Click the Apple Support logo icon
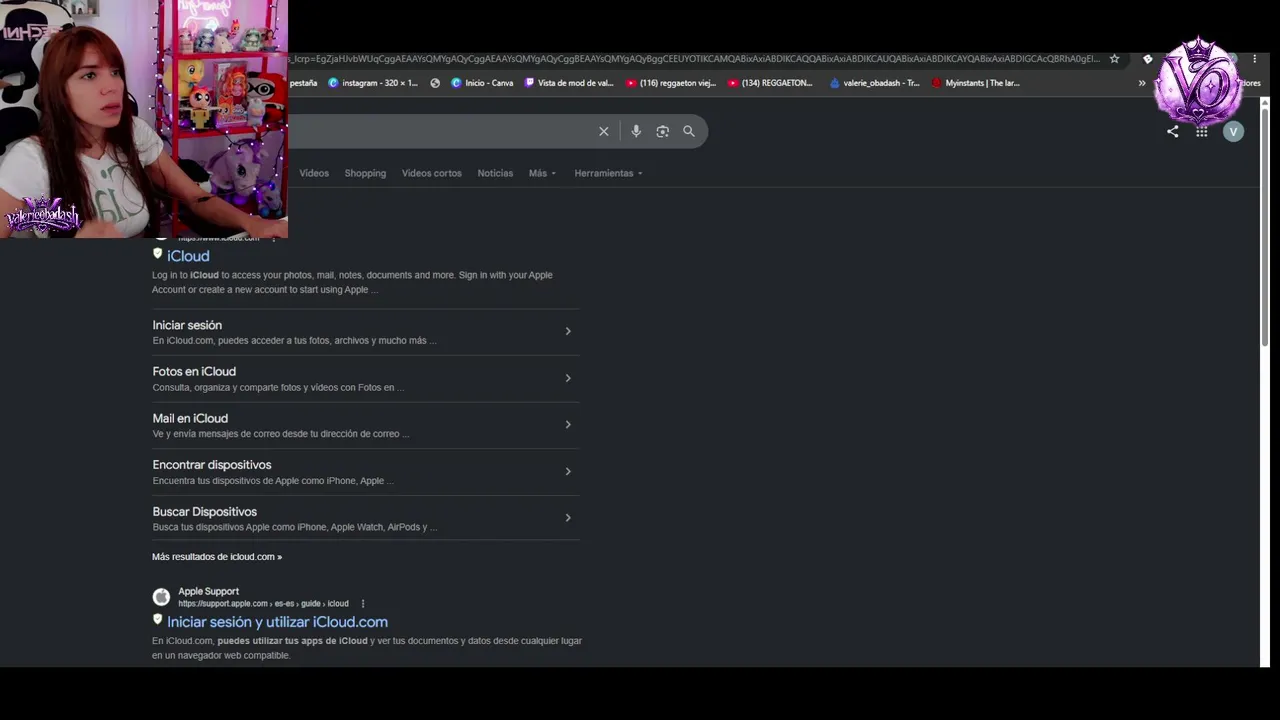Viewport: 1280px width, 720px height. (x=161, y=597)
